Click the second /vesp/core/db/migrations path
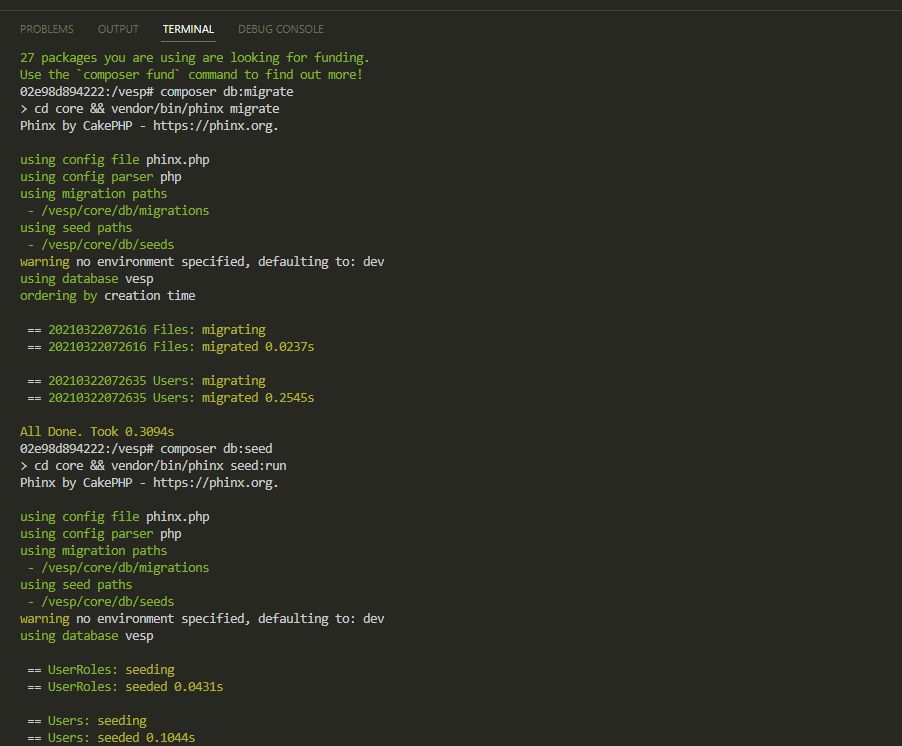902x746 pixels. click(x=125, y=568)
